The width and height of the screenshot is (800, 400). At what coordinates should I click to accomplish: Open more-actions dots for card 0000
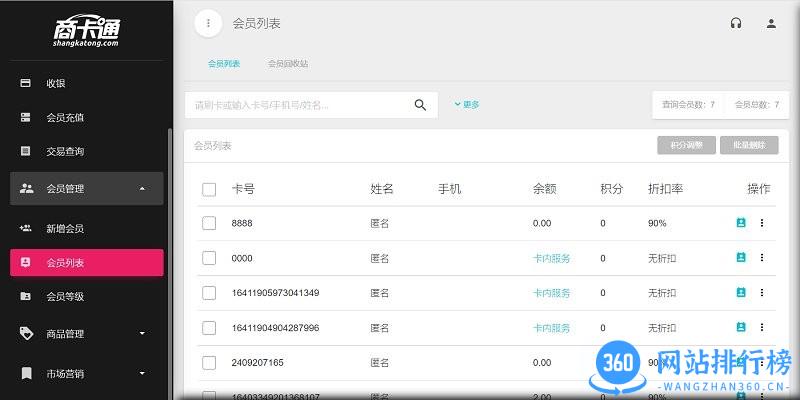pyautogui.click(x=762, y=258)
